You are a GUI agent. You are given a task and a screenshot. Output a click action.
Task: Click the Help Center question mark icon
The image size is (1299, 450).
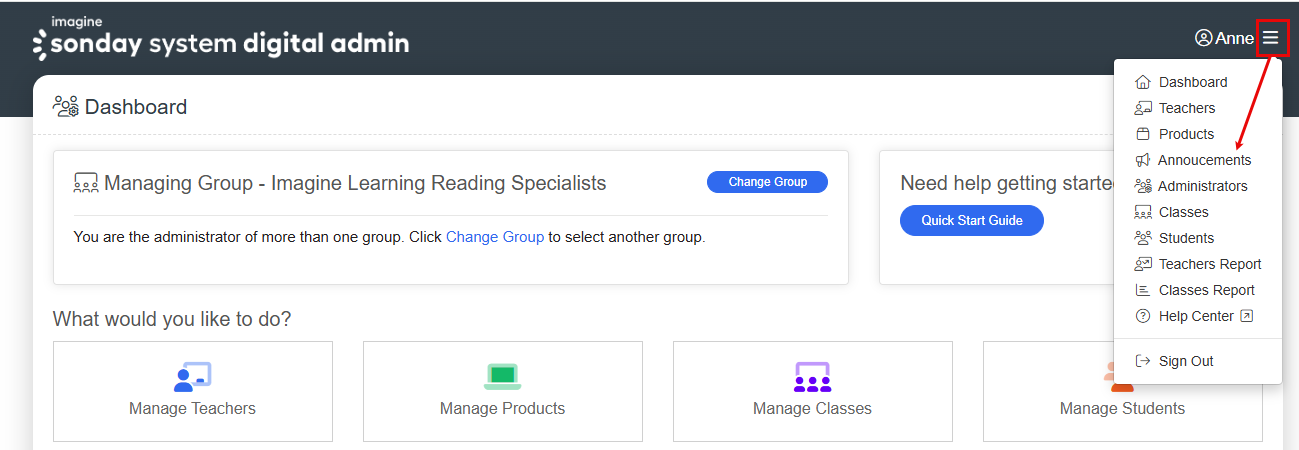click(x=1143, y=316)
